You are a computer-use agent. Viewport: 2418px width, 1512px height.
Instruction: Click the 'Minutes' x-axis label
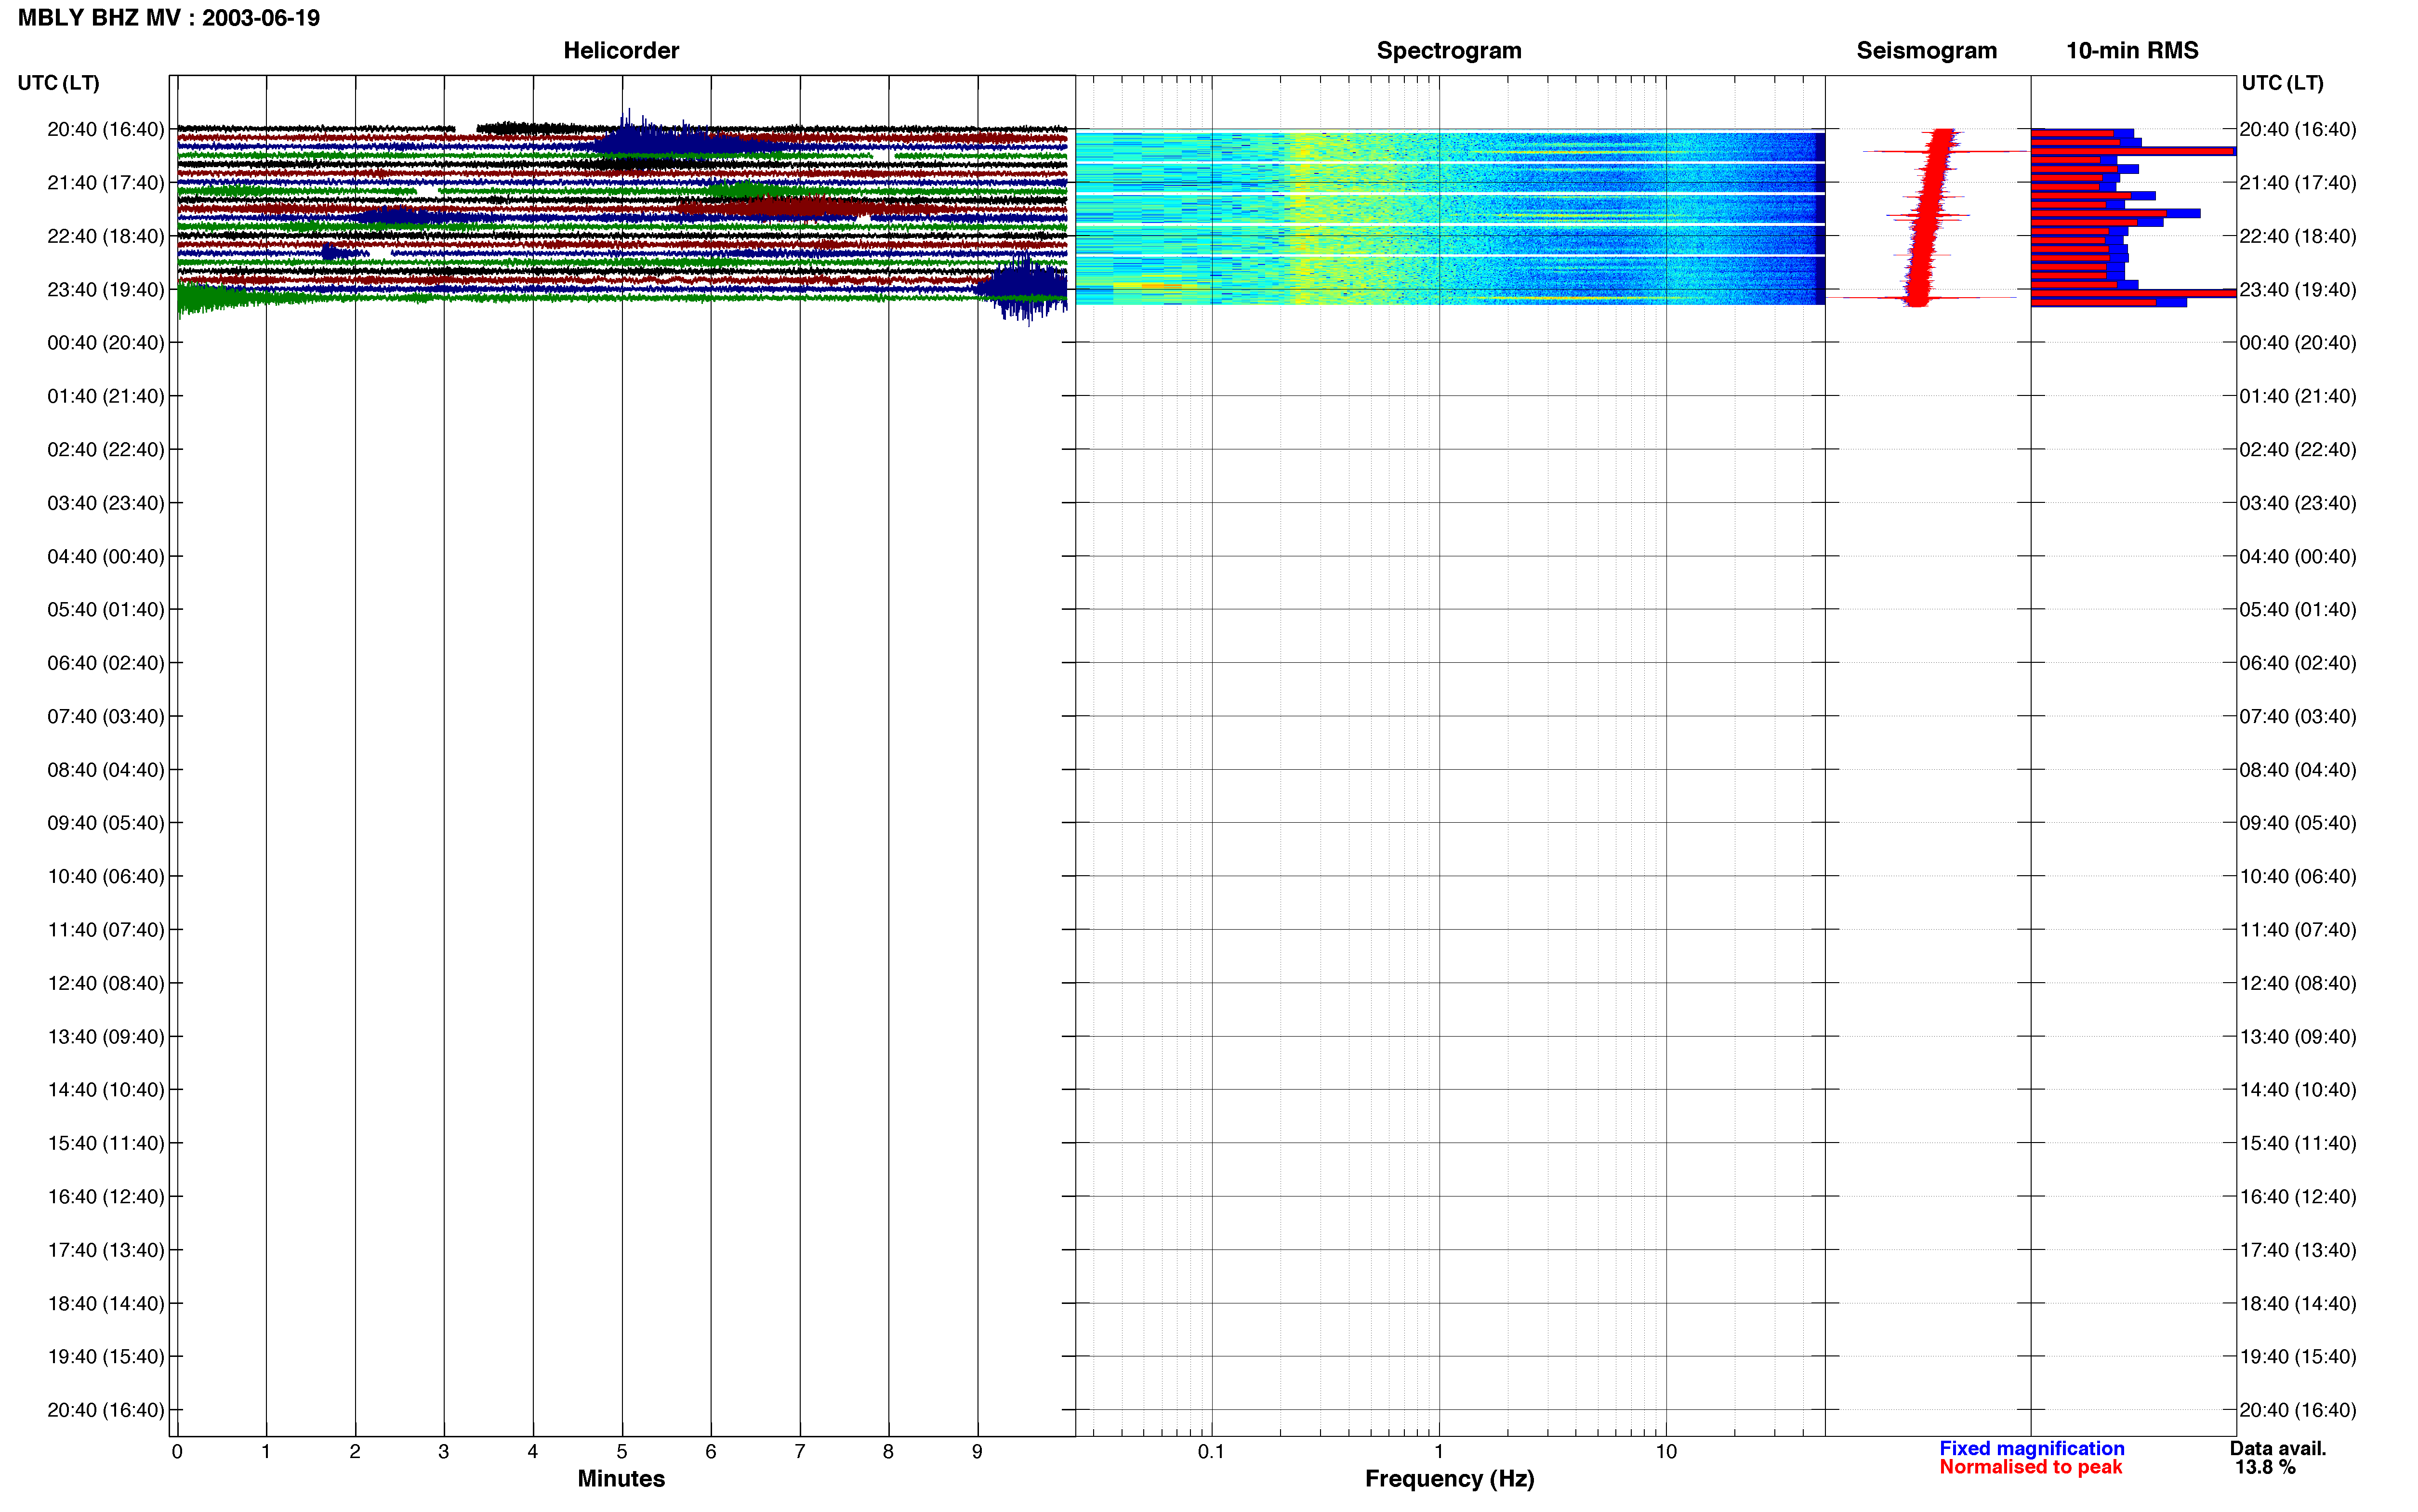pos(621,1478)
